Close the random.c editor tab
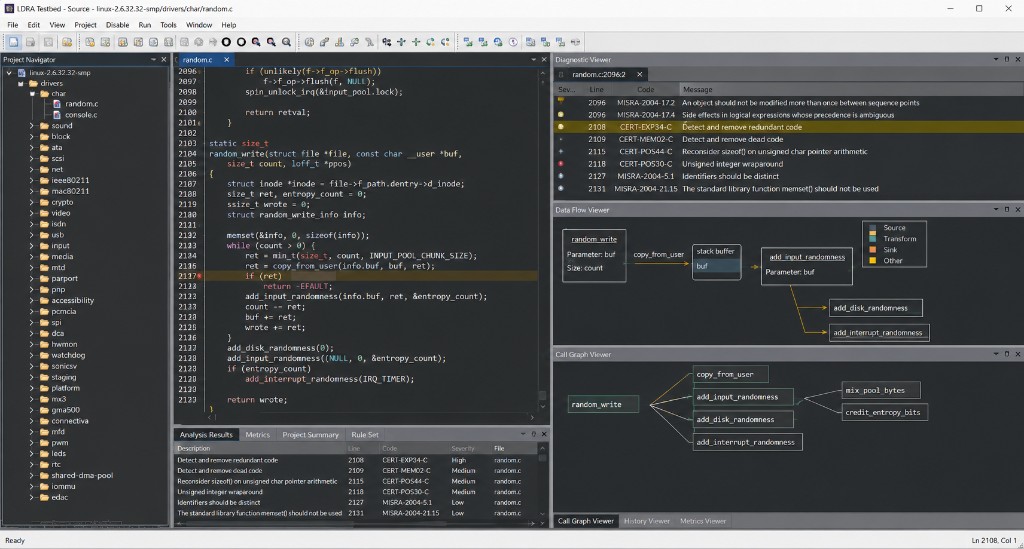This screenshot has height=549, width=1024. pyautogui.click(x=227, y=59)
